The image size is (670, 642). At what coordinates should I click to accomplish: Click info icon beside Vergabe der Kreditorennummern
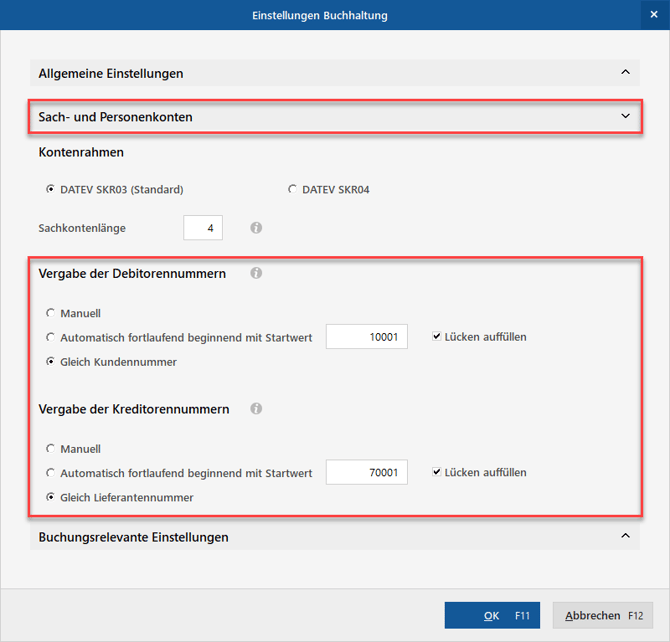(x=256, y=409)
